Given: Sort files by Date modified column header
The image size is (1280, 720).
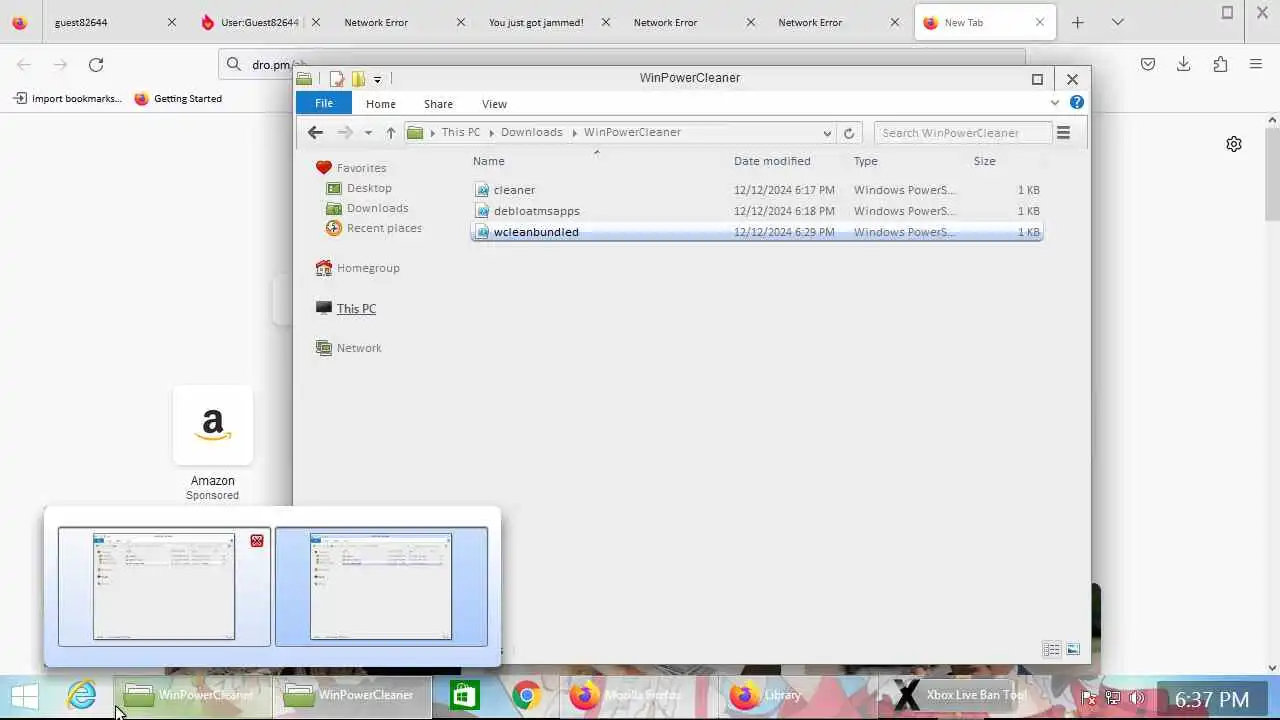Looking at the screenshot, I should pyautogui.click(x=772, y=161).
